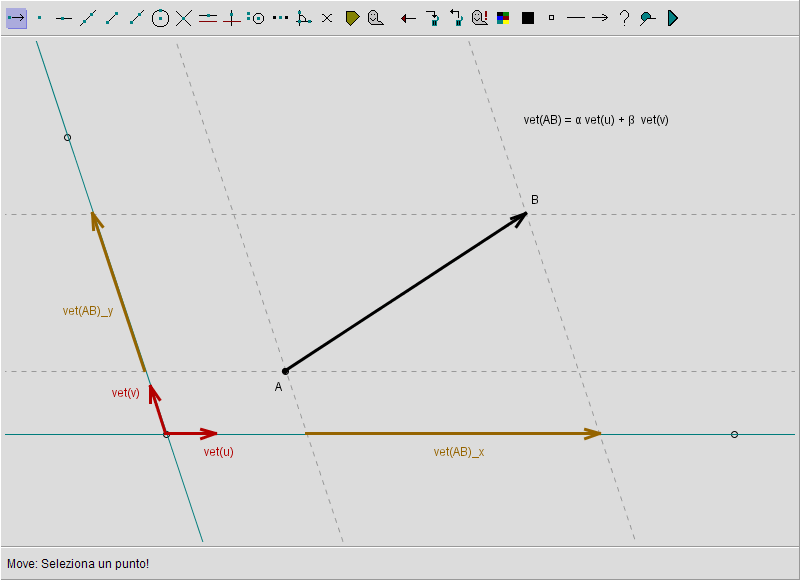Click the up-turning arrow macro icon

pos(456,18)
